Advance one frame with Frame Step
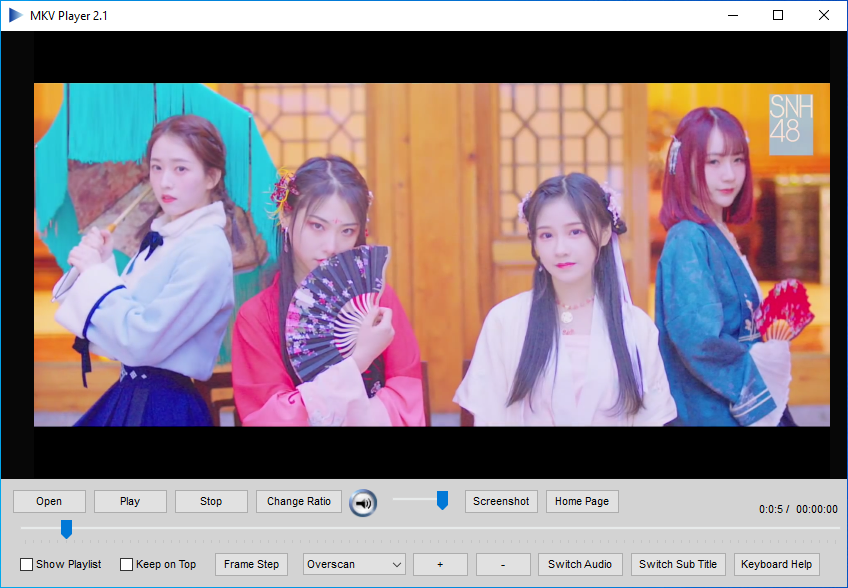This screenshot has width=848, height=588. [252, 565]
